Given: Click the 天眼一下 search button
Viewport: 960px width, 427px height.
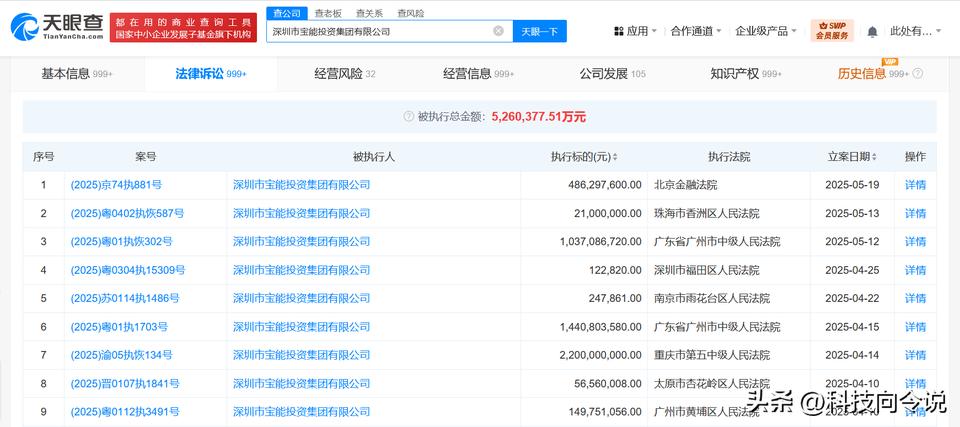Looking at the screenshot, I should tap(539, 31).
